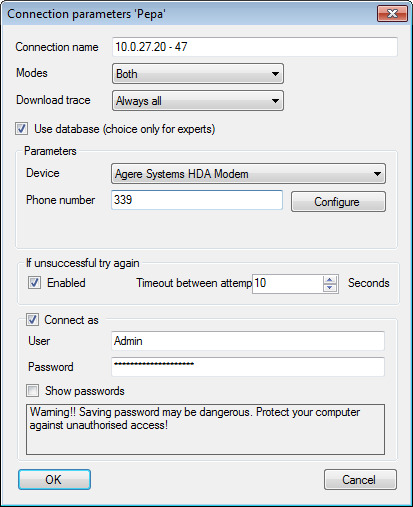Click the User field containing Admin
Image resolution: width=413 pixels, height=507 pixels.
248,341
